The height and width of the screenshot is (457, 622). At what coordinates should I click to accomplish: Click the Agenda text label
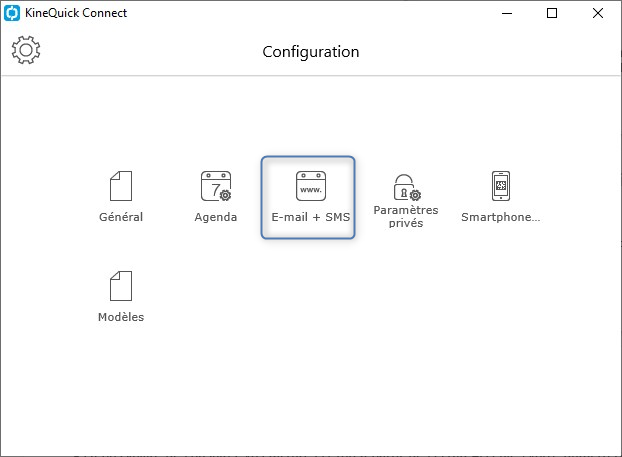click(x=216, y=217)
